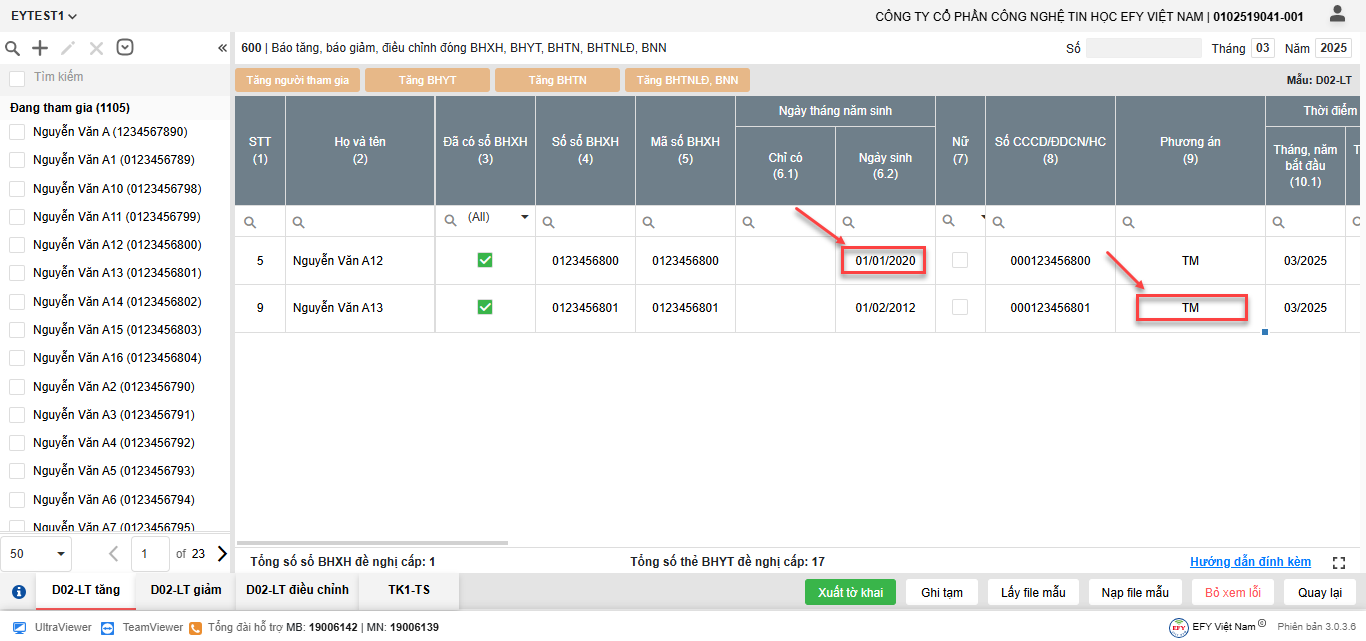
Task: Click the plus icon to add employee
Action: point(40,48)
